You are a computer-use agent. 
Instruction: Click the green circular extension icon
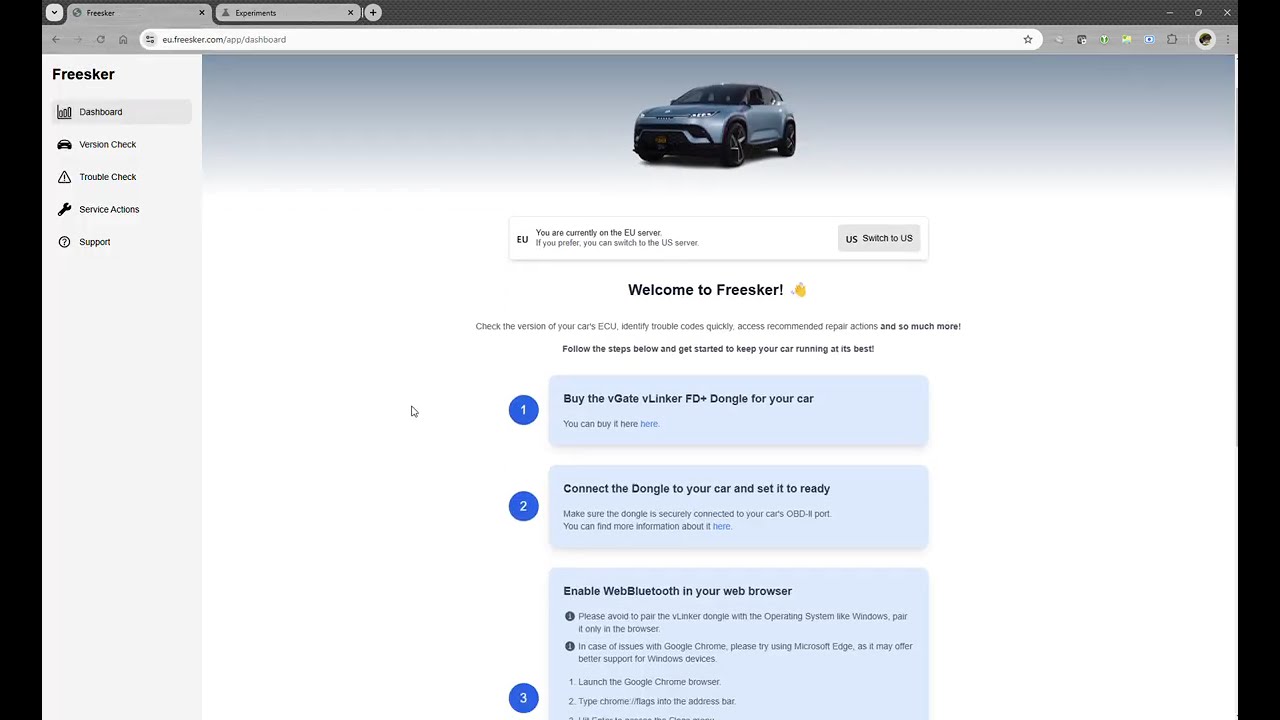tap(1104, 39)
